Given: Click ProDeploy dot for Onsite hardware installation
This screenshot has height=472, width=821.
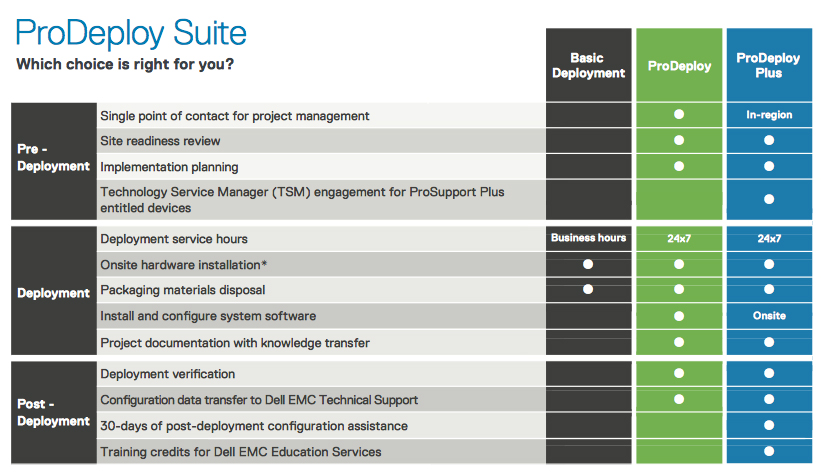Looking at the screenshot, I should pos(679,264).
